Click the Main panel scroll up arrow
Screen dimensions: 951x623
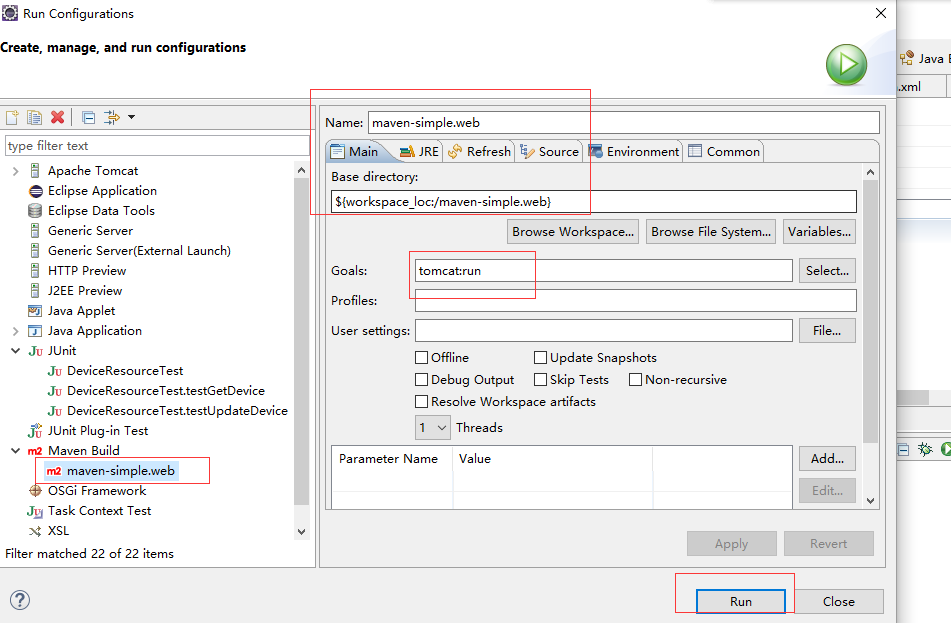870,172
